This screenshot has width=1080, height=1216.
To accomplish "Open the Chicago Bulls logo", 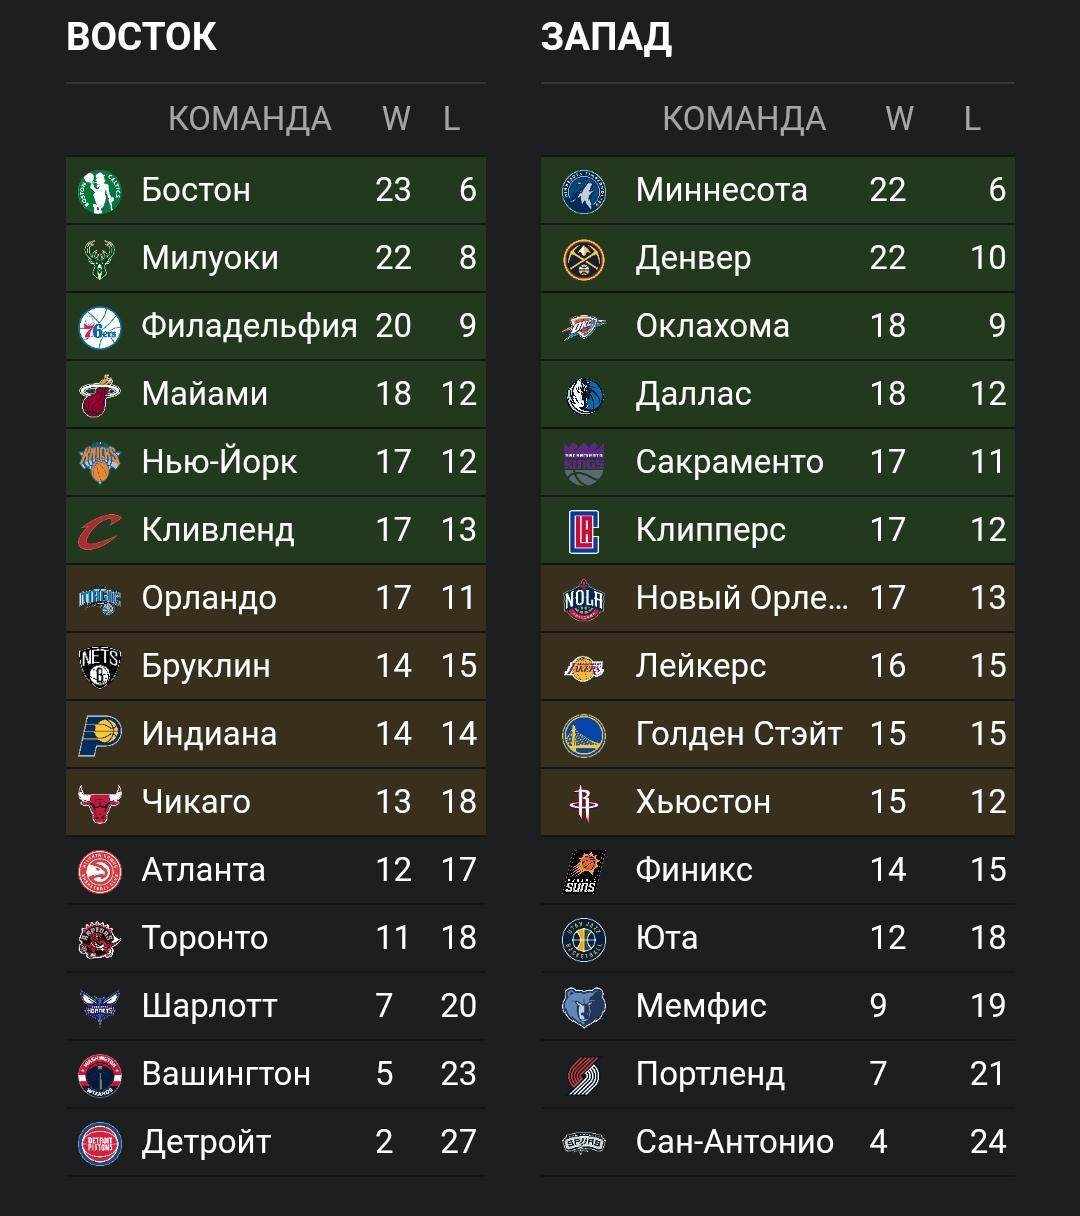I will (100, 802).
